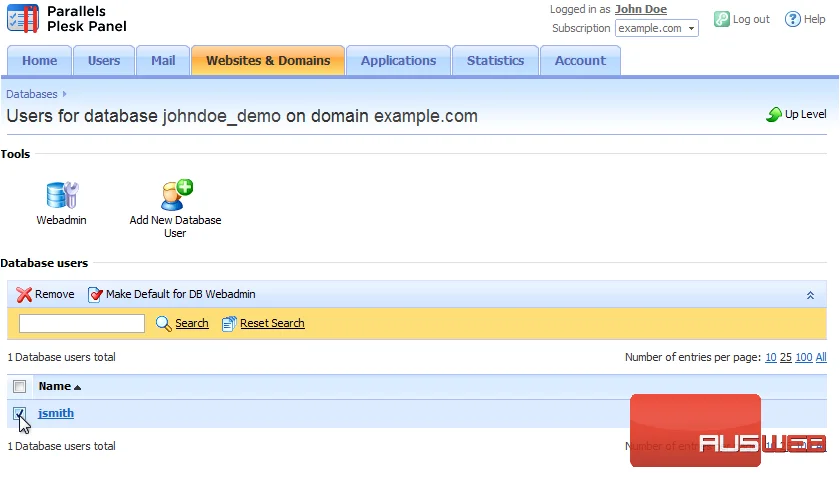Show All entries per page
840x480 pixels.
tap(821, 357)
